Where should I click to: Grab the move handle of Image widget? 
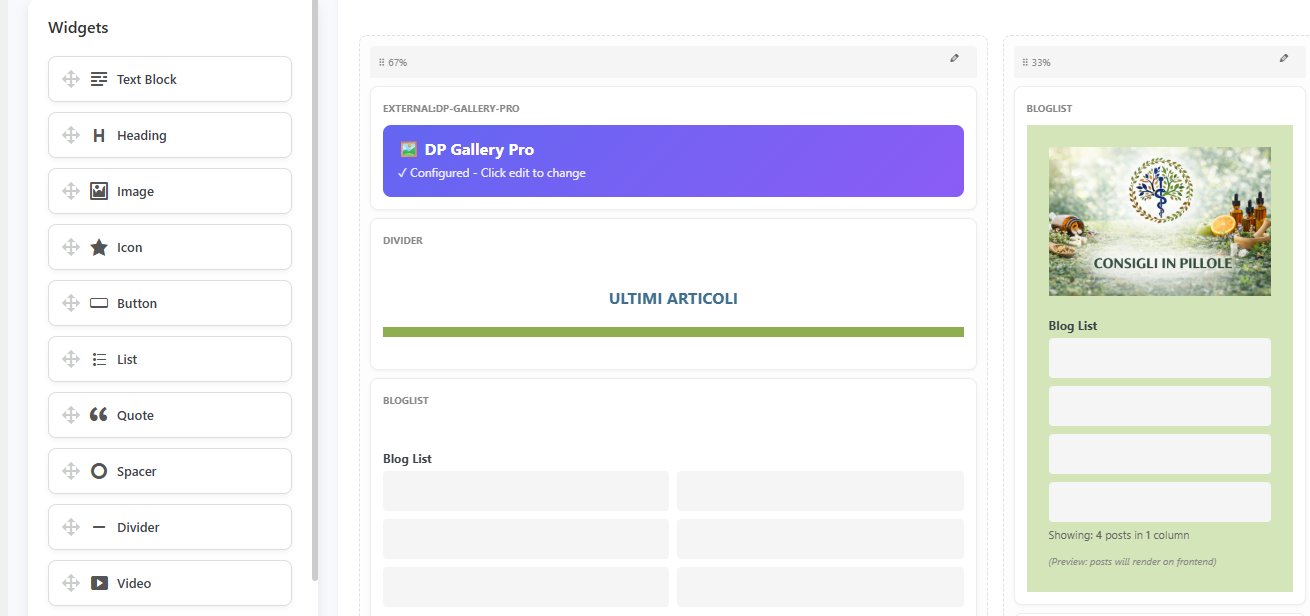(x=71, y=191)
